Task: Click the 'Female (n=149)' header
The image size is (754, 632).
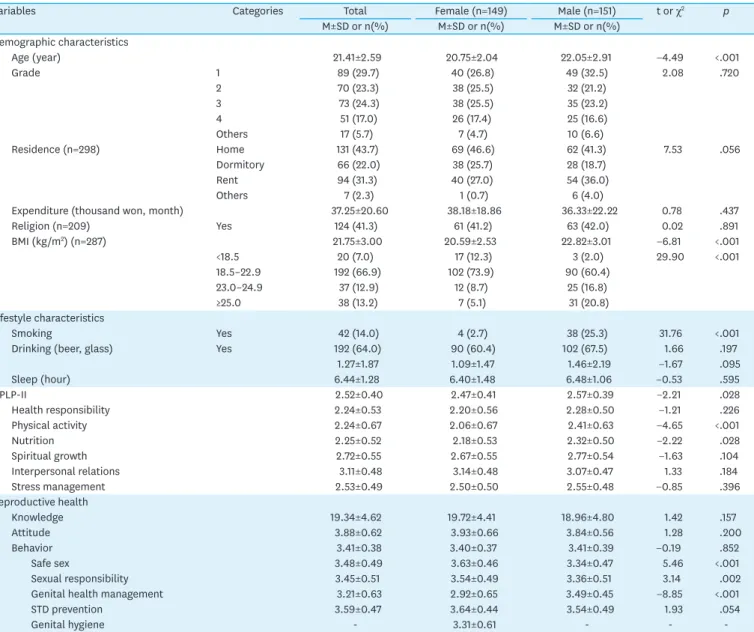Action: (x=471, y=11)
